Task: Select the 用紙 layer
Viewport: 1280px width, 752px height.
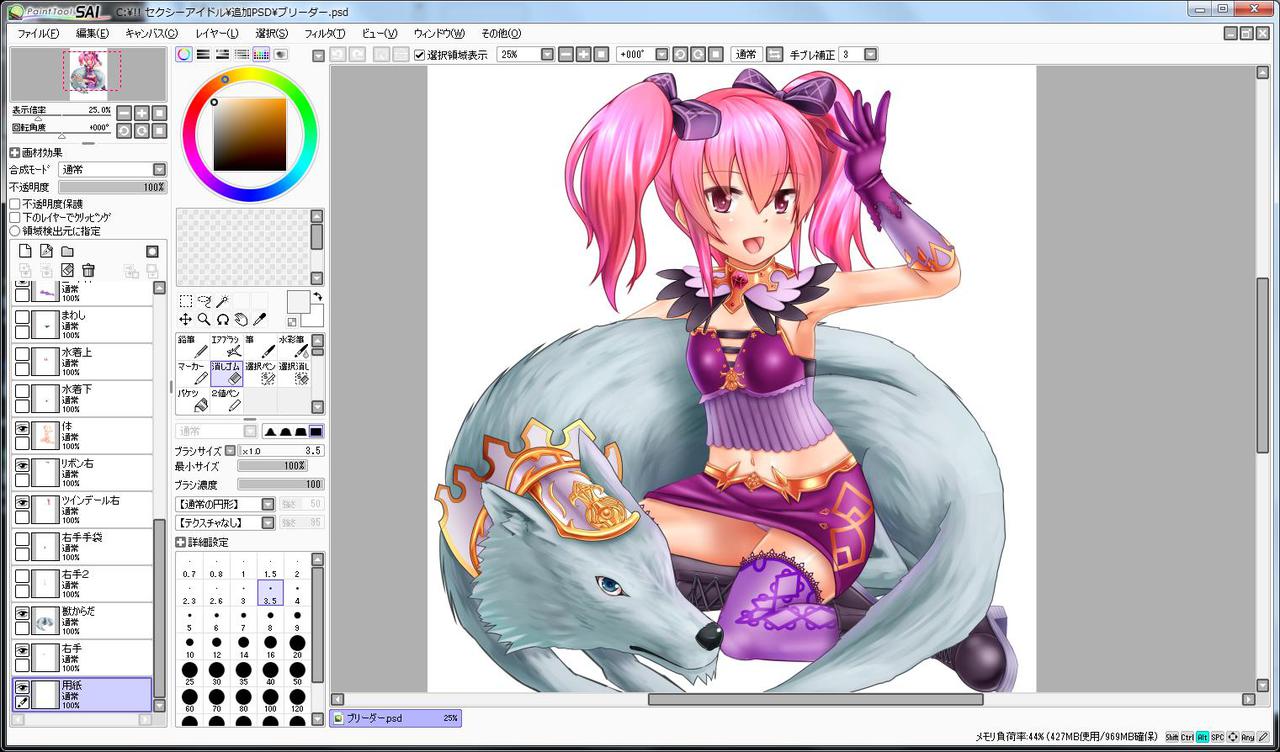Action: [x=82, y=694]
